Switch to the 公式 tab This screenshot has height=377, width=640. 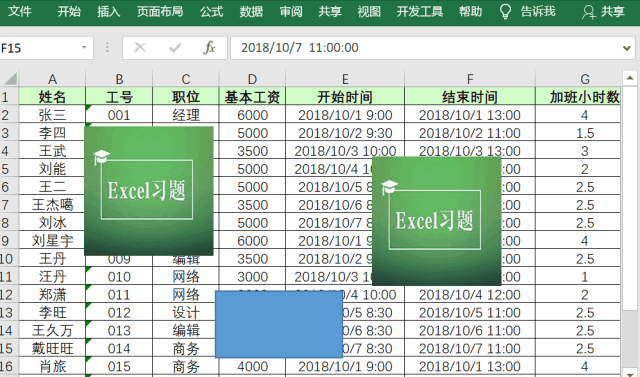[x=211, y=11]
